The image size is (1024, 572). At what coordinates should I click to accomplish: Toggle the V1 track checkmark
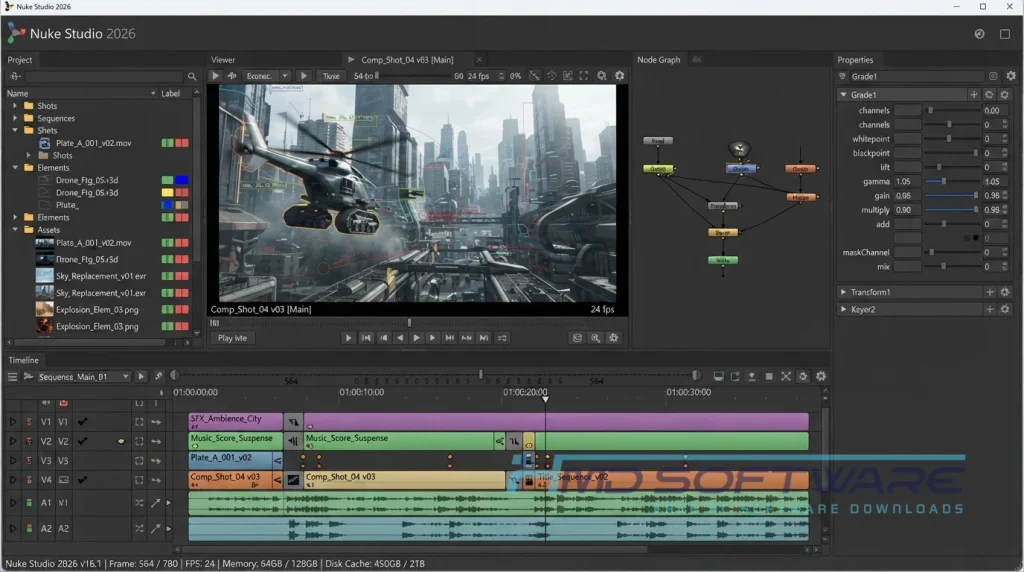click(82, 422)
